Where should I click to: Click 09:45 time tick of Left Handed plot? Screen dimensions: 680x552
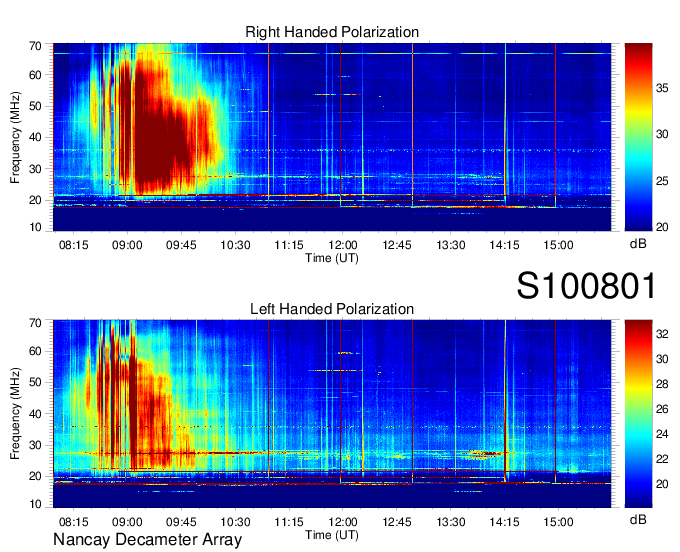pos(181,522)
